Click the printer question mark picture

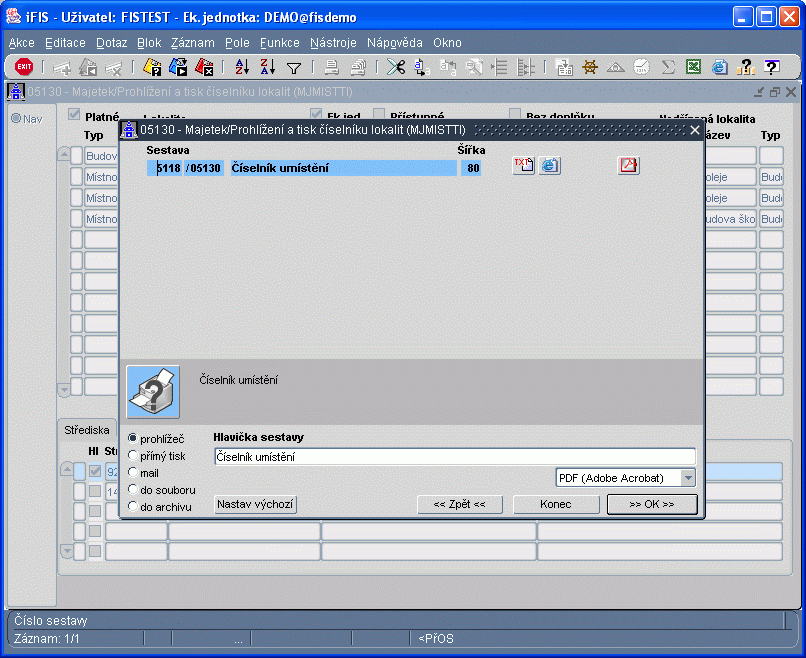tap(153, 392)
